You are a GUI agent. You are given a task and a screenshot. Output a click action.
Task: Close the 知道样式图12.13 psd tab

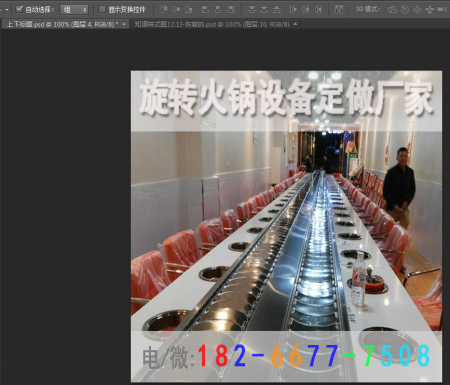(x=295, y=24)
